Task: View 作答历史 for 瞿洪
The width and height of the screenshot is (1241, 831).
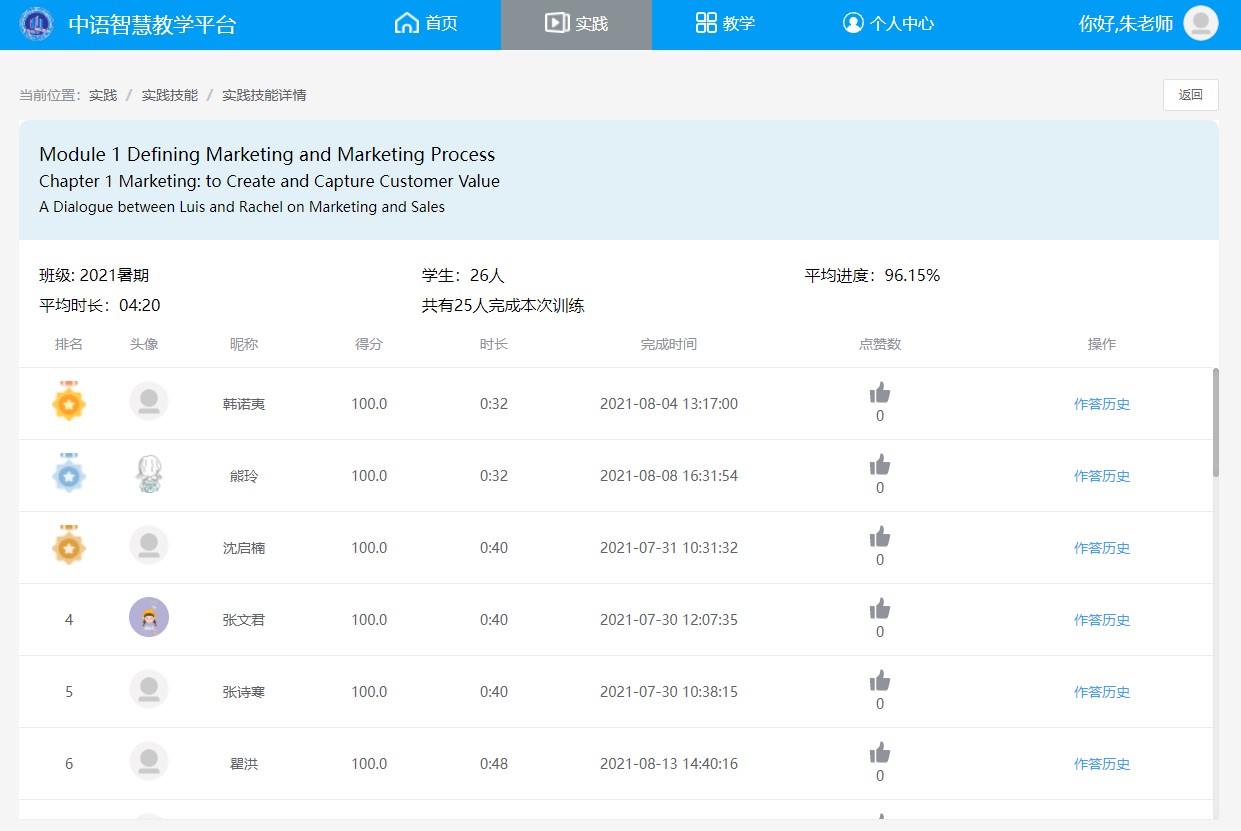Action: pyautogui.click(x=1101, y=764)
